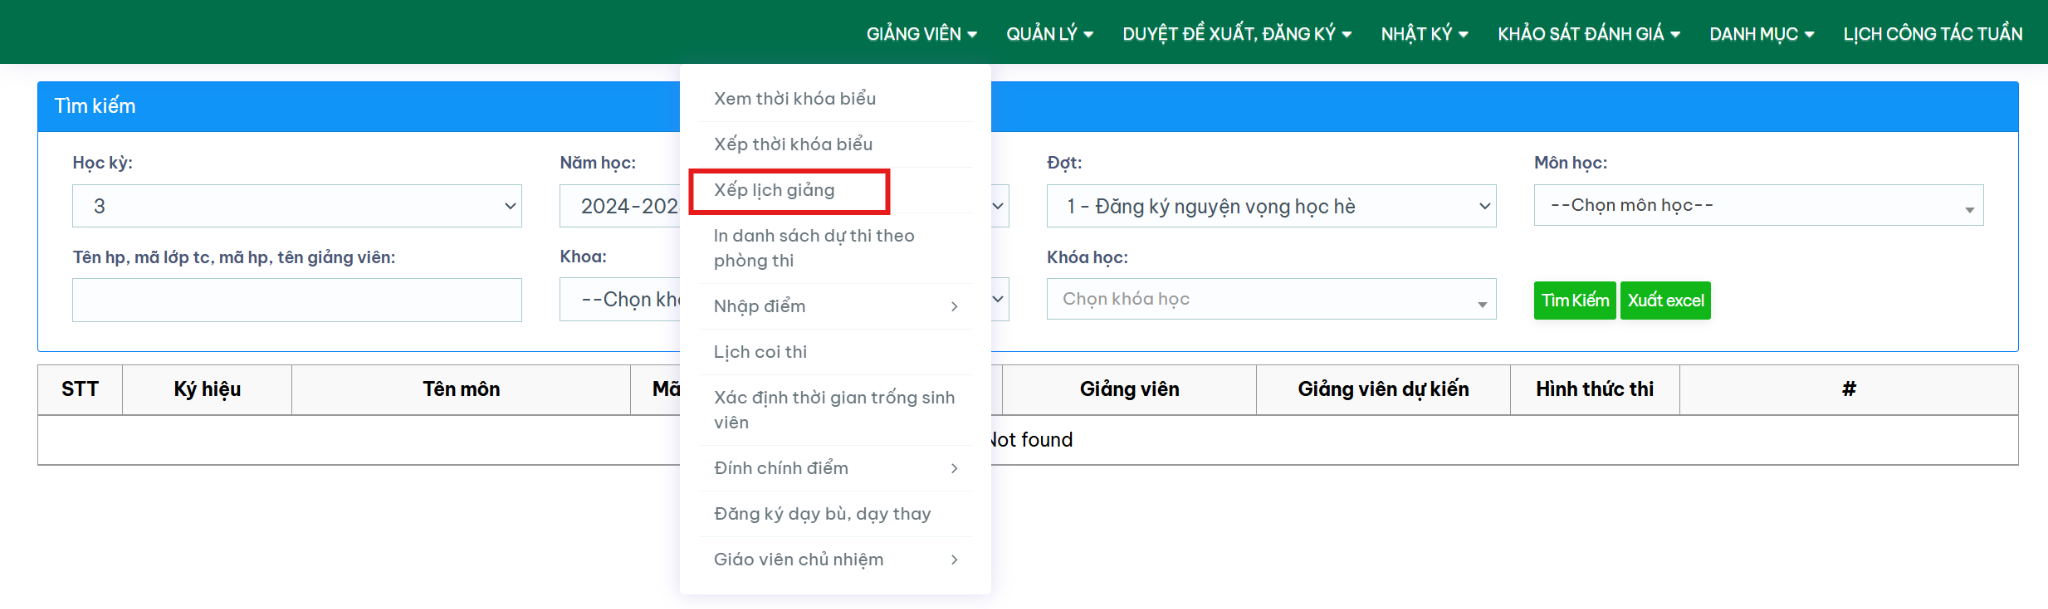Image resolution: width=2048 pixels, height=609 pixels.
Task: Open the GIẢNG VIÊN menu
Action: tap(921, 34)
